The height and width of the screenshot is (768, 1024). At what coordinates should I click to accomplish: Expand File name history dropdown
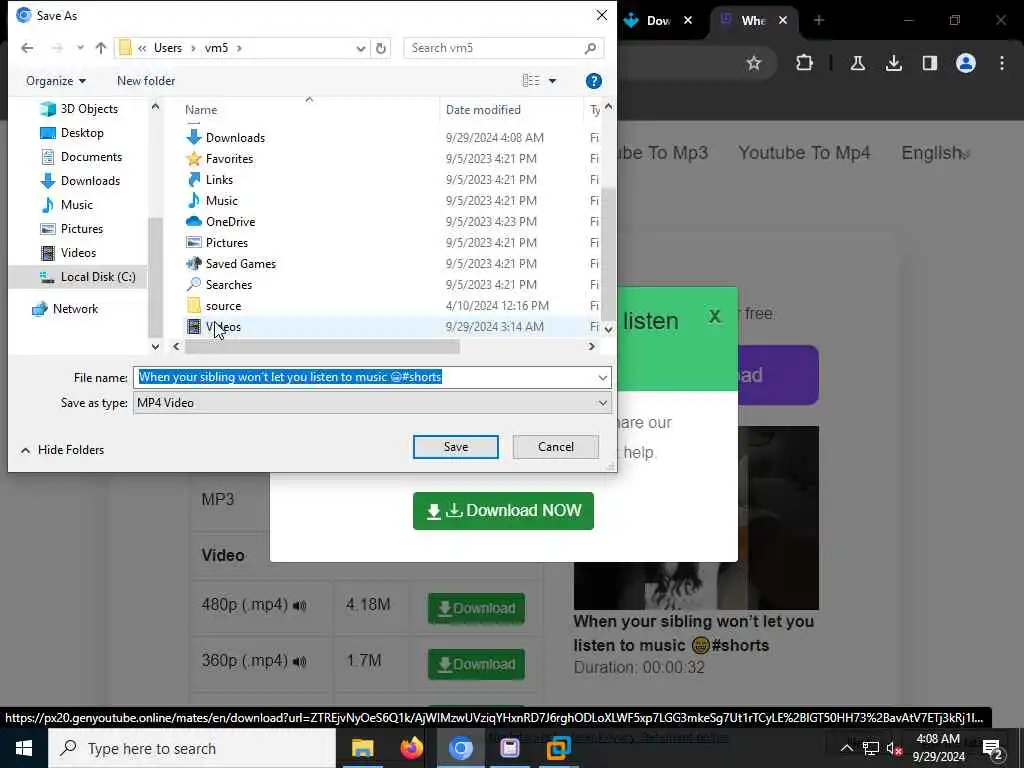(602, 377)
